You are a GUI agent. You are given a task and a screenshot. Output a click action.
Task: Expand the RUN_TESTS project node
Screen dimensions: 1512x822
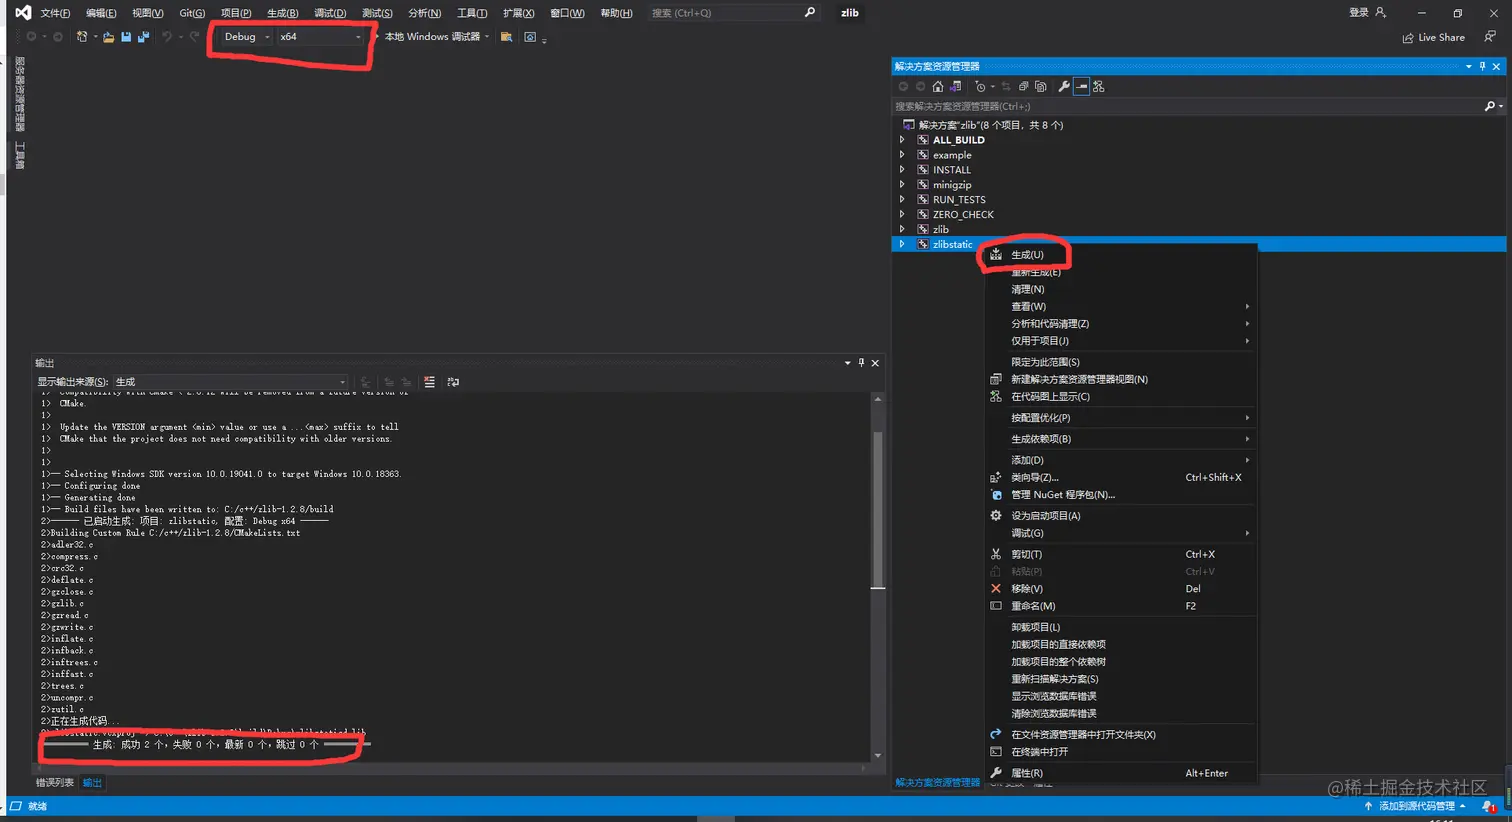(x=902, y=200)
